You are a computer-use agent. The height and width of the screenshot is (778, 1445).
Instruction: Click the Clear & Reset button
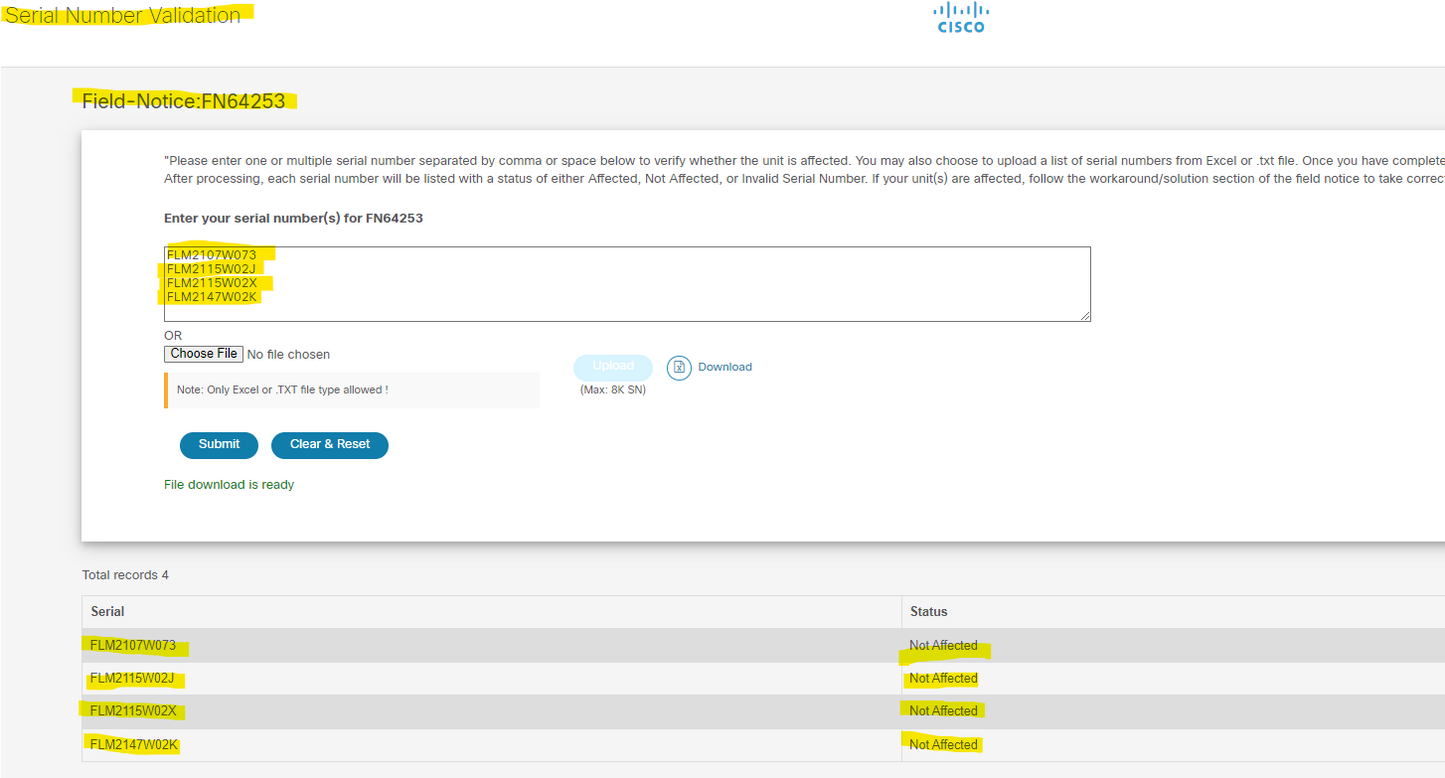coord(330,445)
